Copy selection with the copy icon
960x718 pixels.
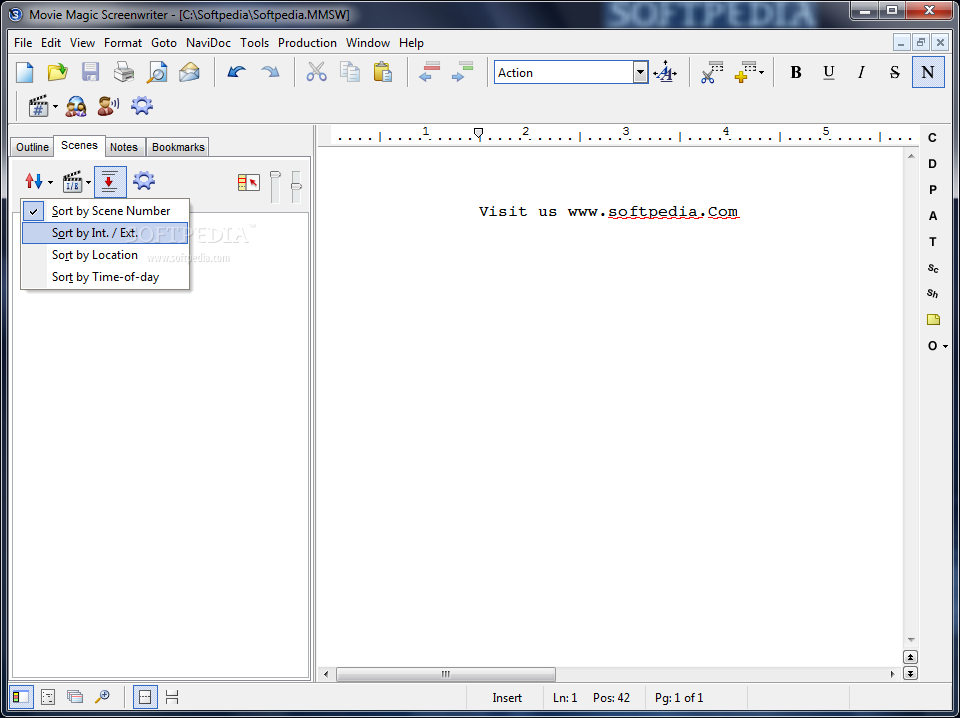click(x=350, y=72)
